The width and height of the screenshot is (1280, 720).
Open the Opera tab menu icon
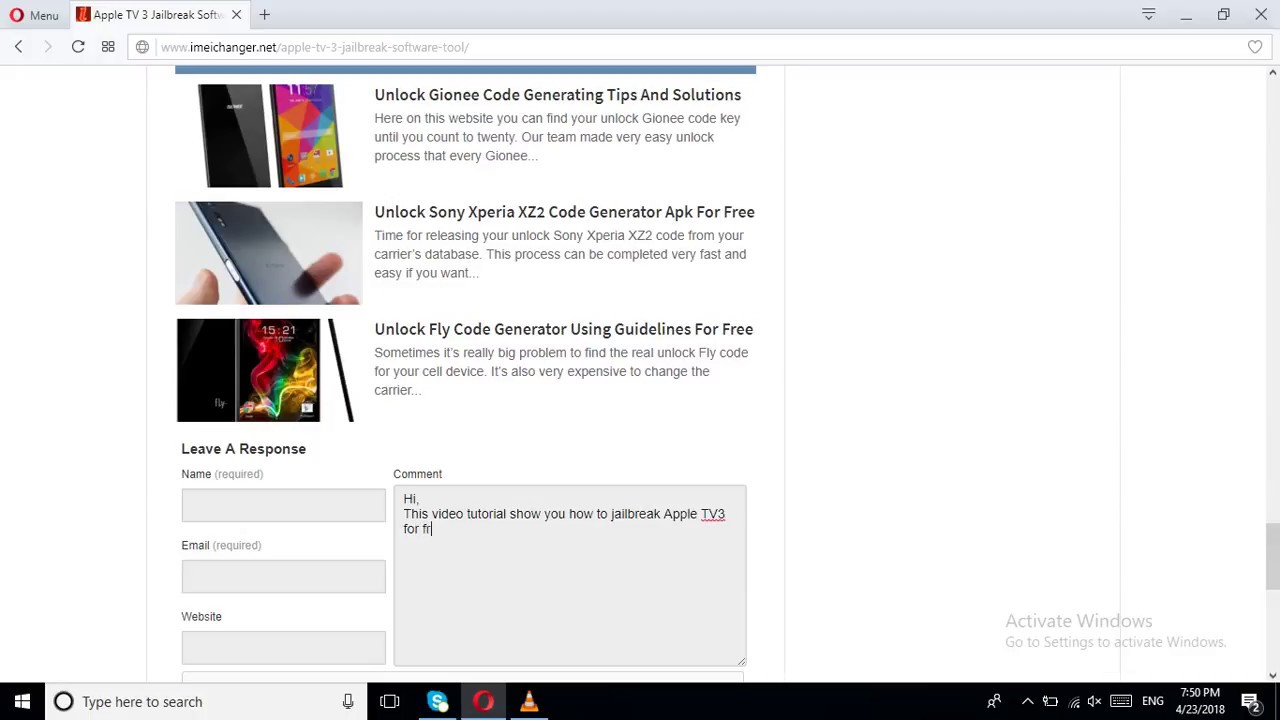pyautogui.click(x=1149, y=15)
